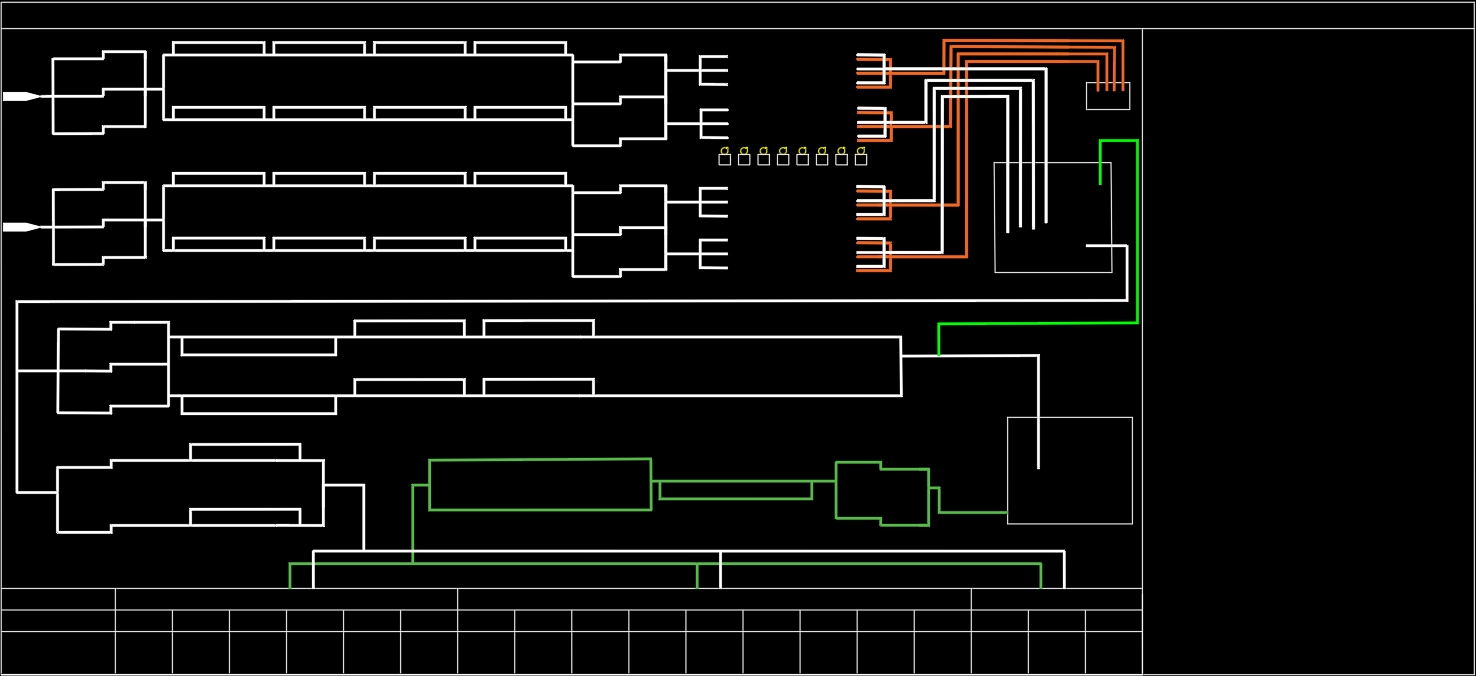Select the seventh yellow-marked small square box
This screenshot has width=1476, height=676.
click(x=841, y=159)
